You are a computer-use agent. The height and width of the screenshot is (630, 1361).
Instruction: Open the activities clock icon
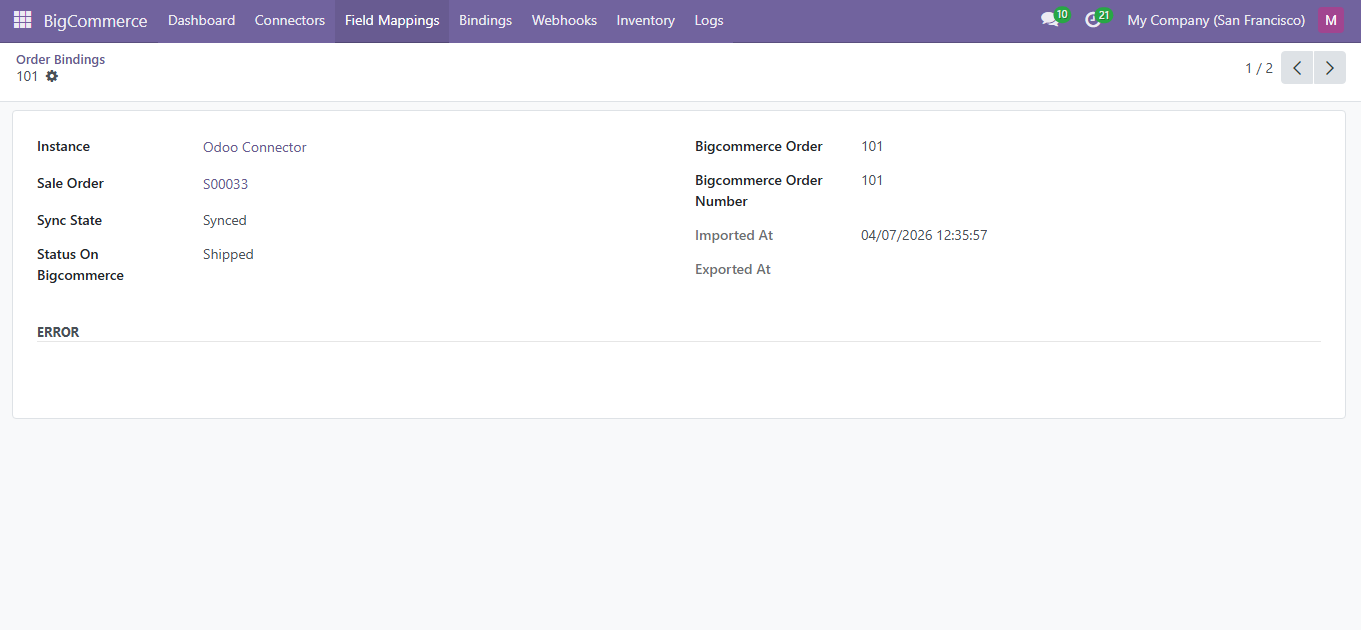pyautogui.click(x=1093, y=20)
